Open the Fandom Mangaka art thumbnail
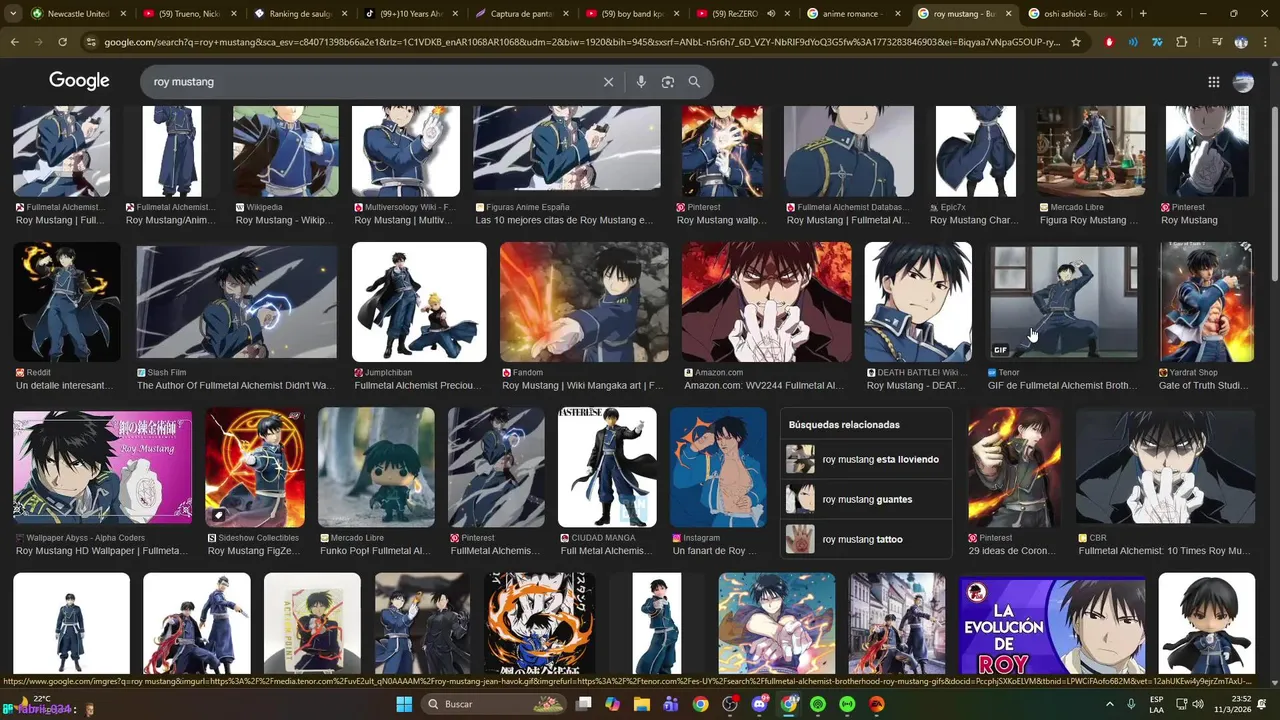Viewport: 1280px width, 720px height. (x=584, y=302)
